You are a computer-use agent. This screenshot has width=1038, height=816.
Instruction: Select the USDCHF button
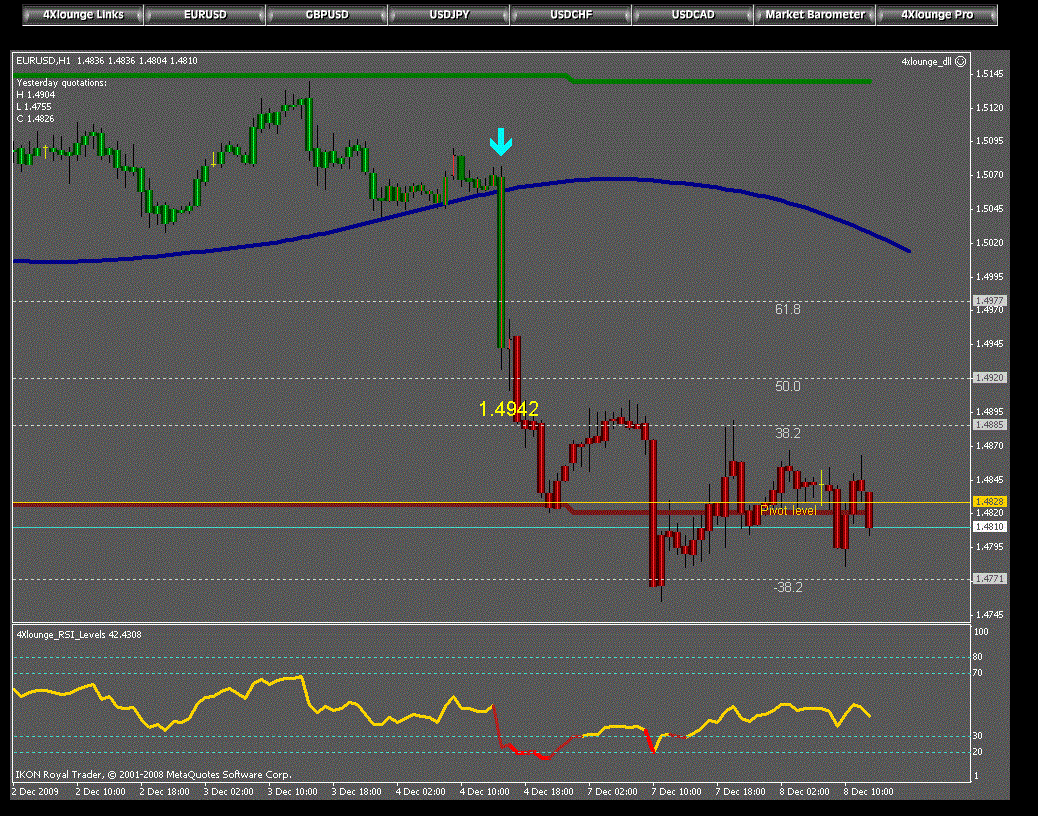pos(571,15)
